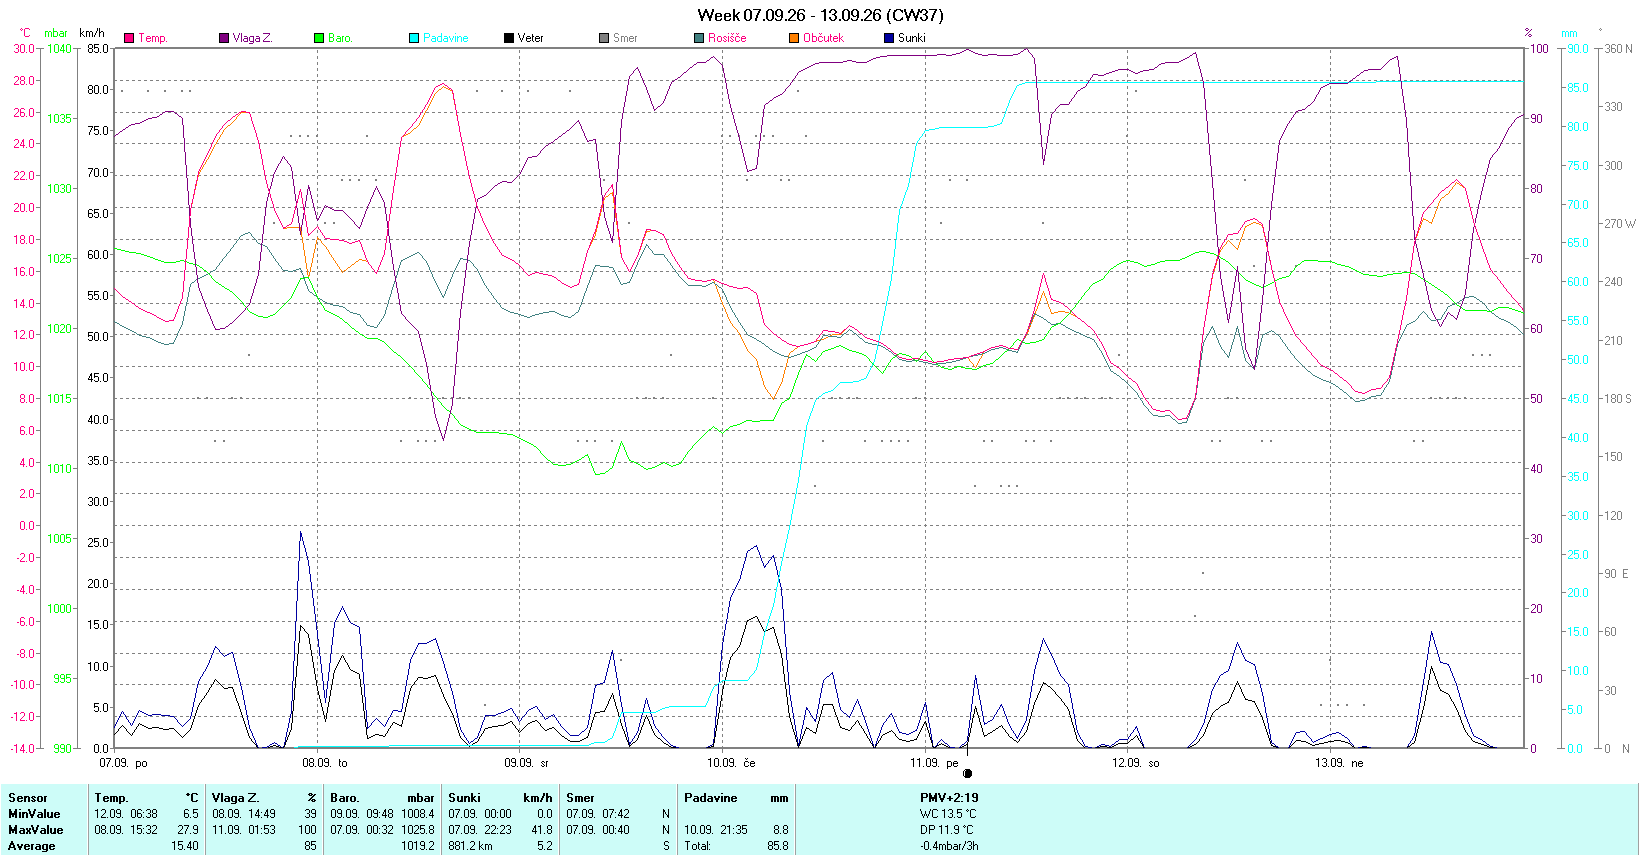The image size is (1639, 855).
Task: Click the purple Vlaga Z. legend swatch
Action: (x=224, y=38)
